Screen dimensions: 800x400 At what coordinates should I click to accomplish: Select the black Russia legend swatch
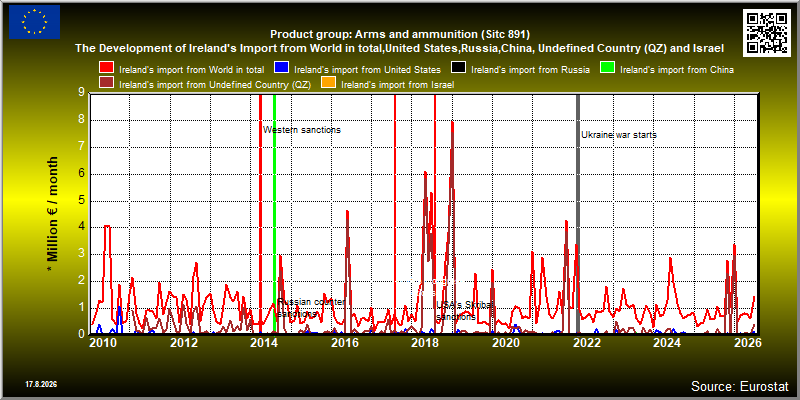tap(458, 69)
